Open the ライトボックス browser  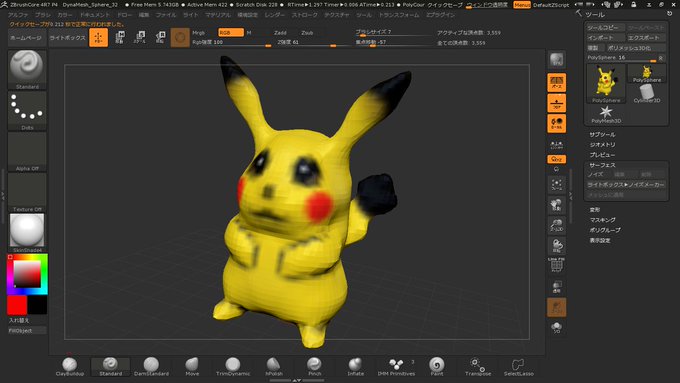pos(67,38)
